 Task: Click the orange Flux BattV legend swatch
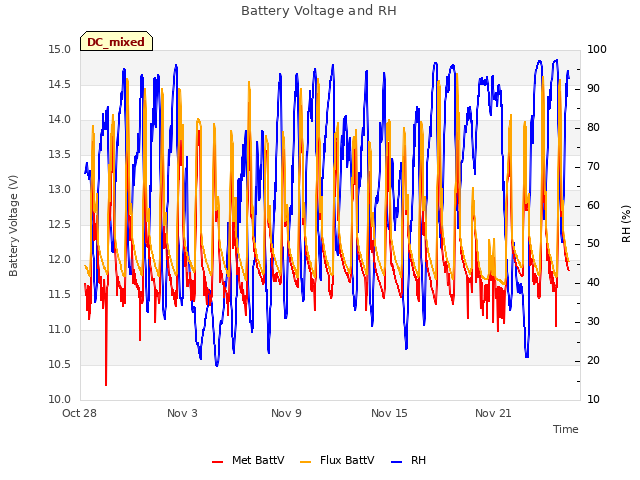305,462
